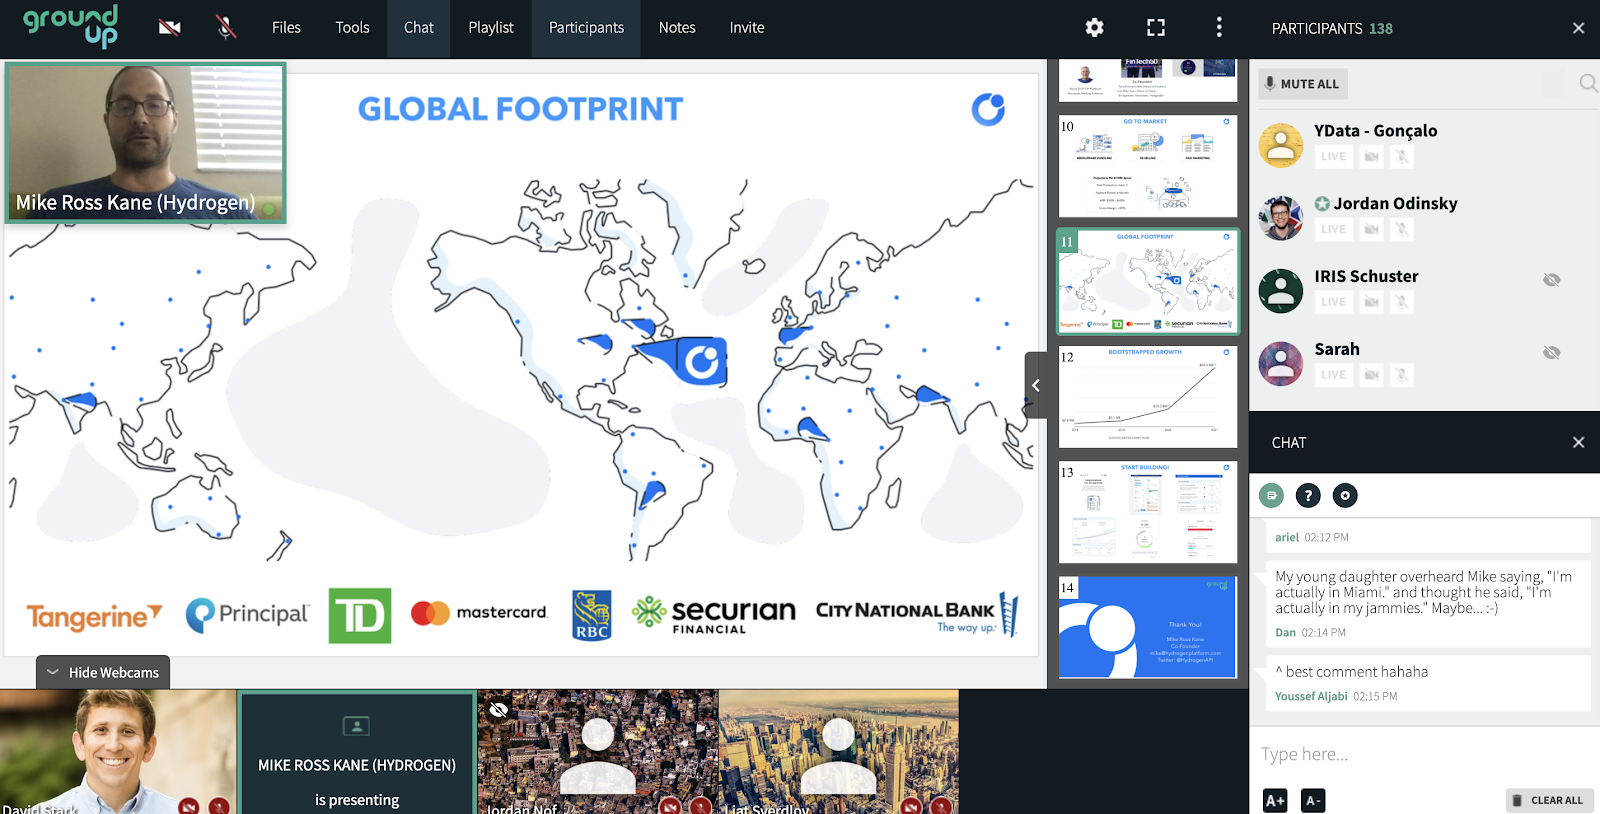Set Sarah live

tap(1333, 375)
